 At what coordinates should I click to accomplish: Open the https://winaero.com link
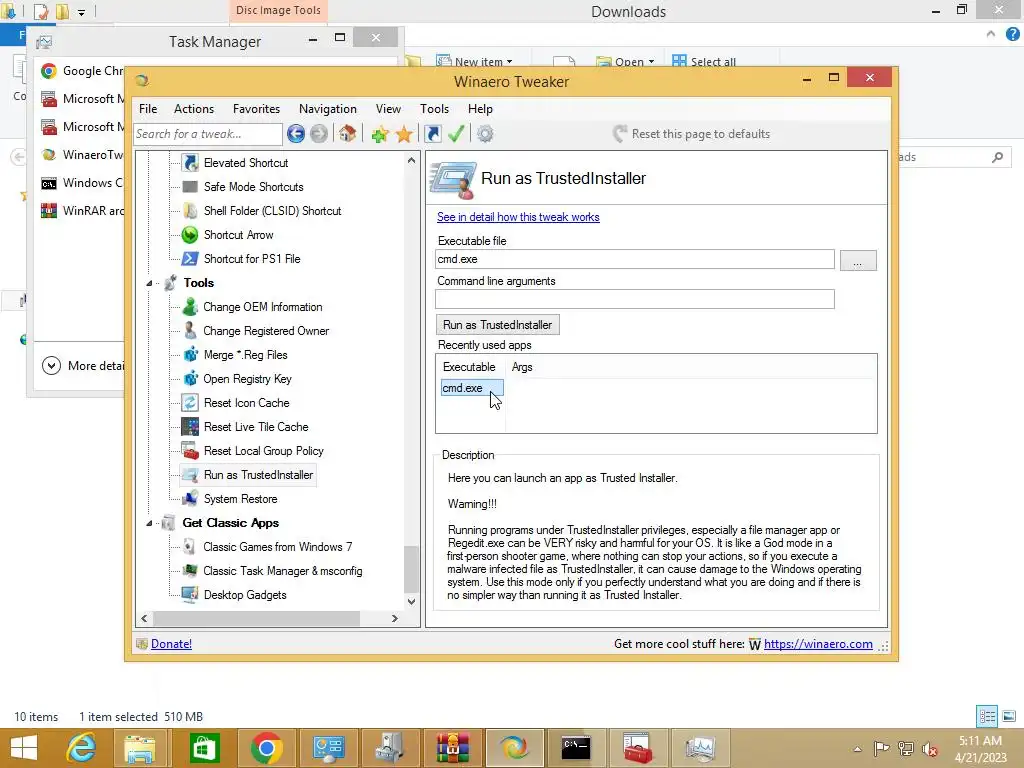click(818, 644)
